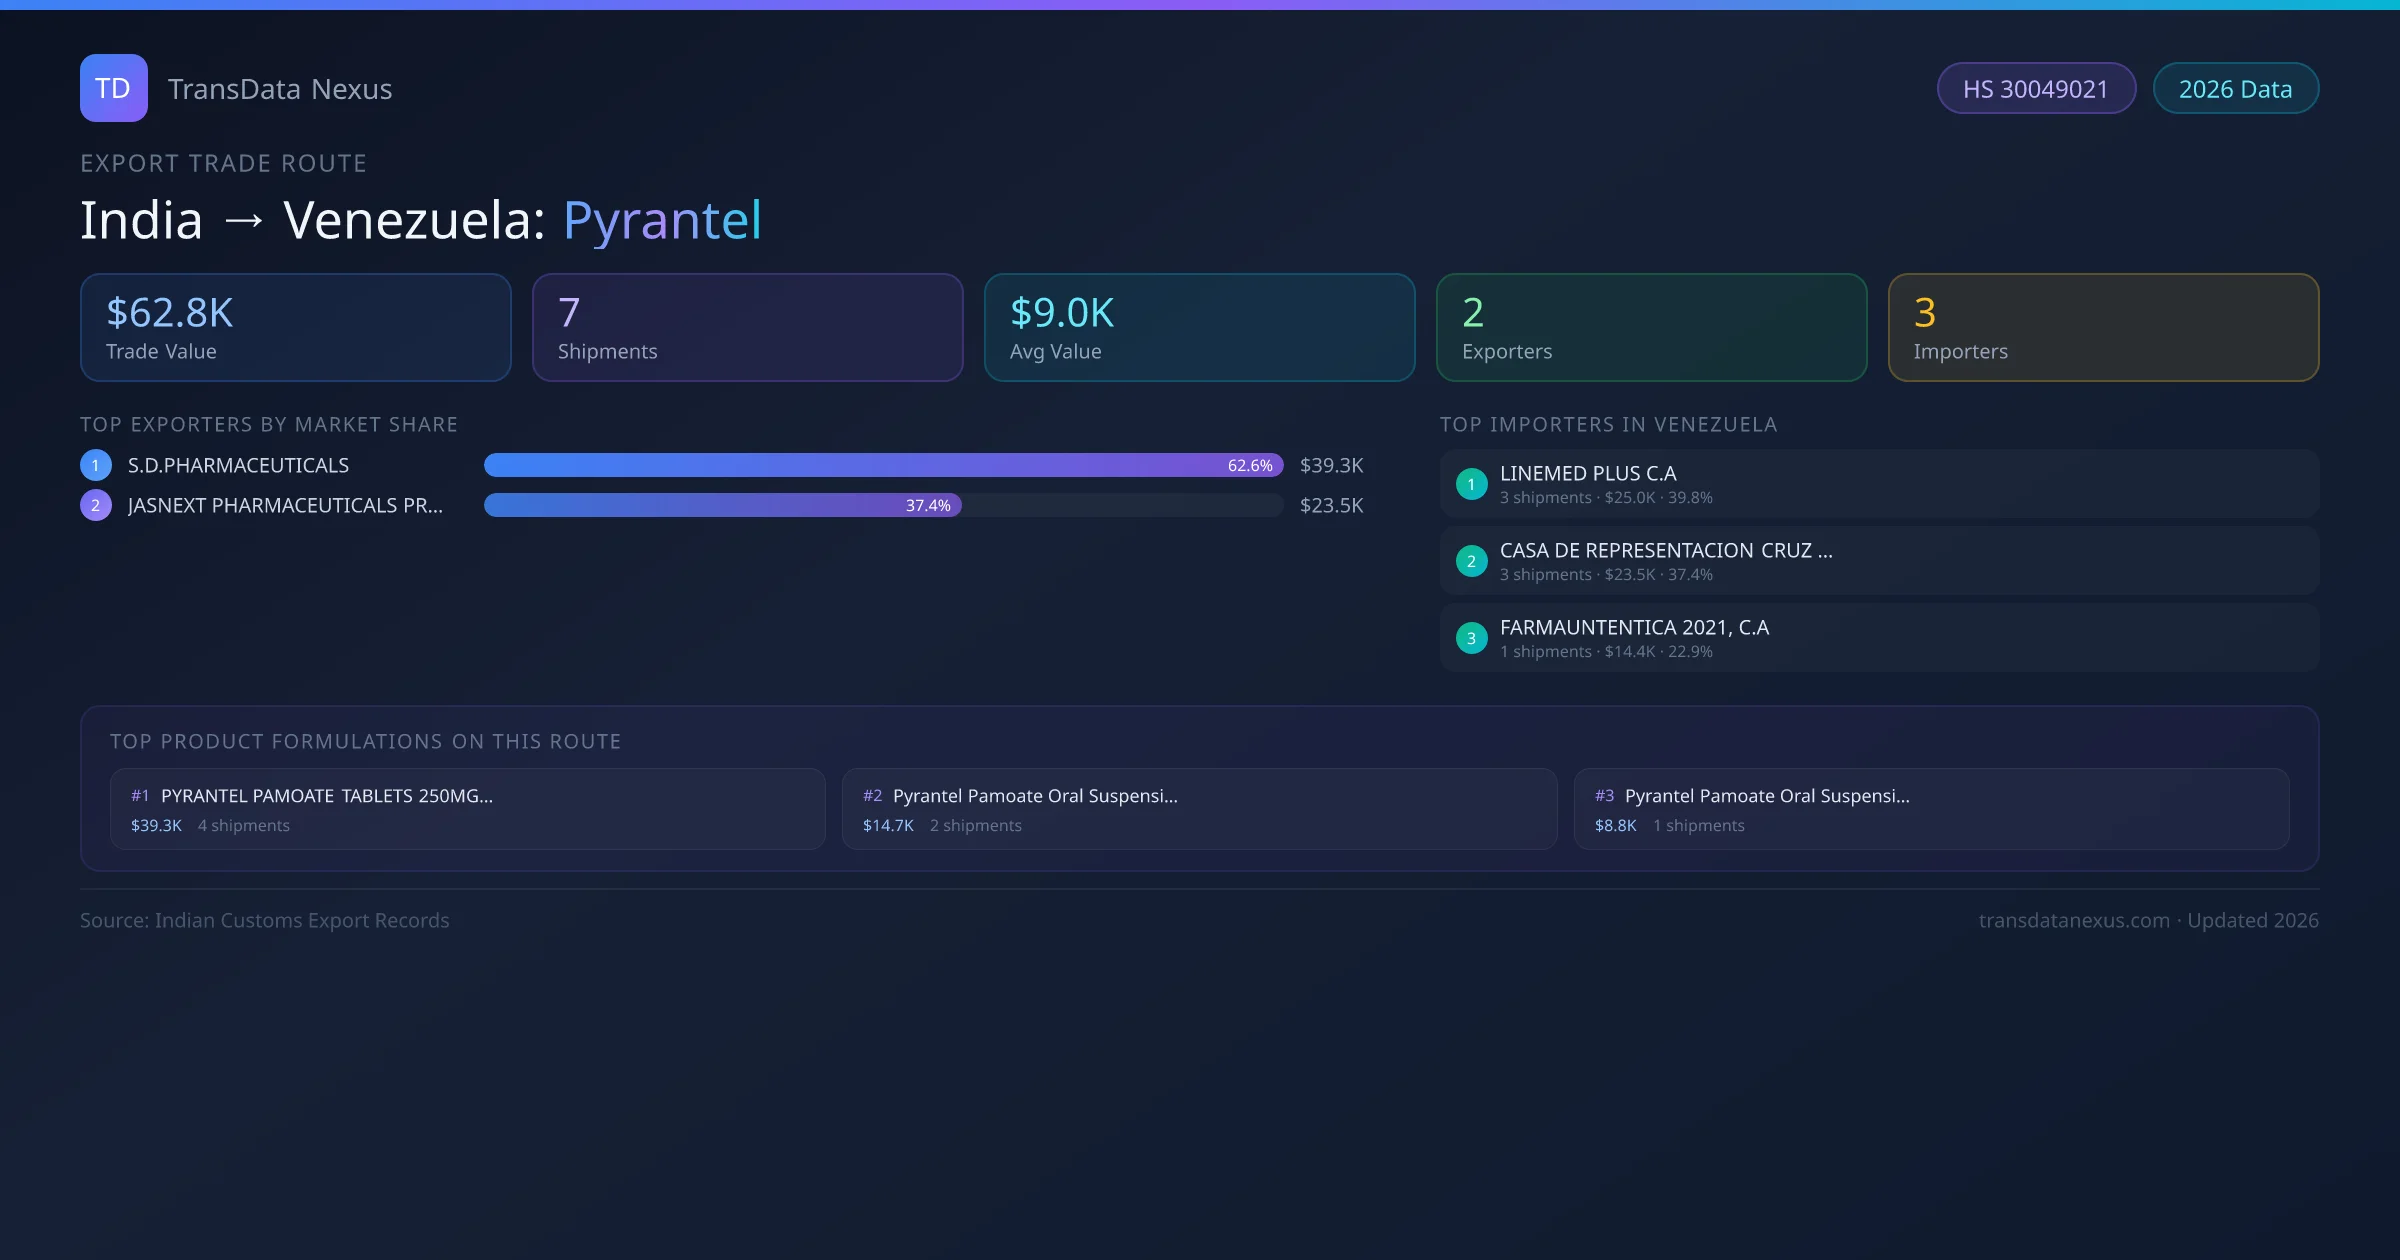This screenshot has width=2400, height=1260.
Task: Click green rank 2 badge for CASA DE REPRESENTACION
Action: pyautogui.click(x=1471, y=561)
